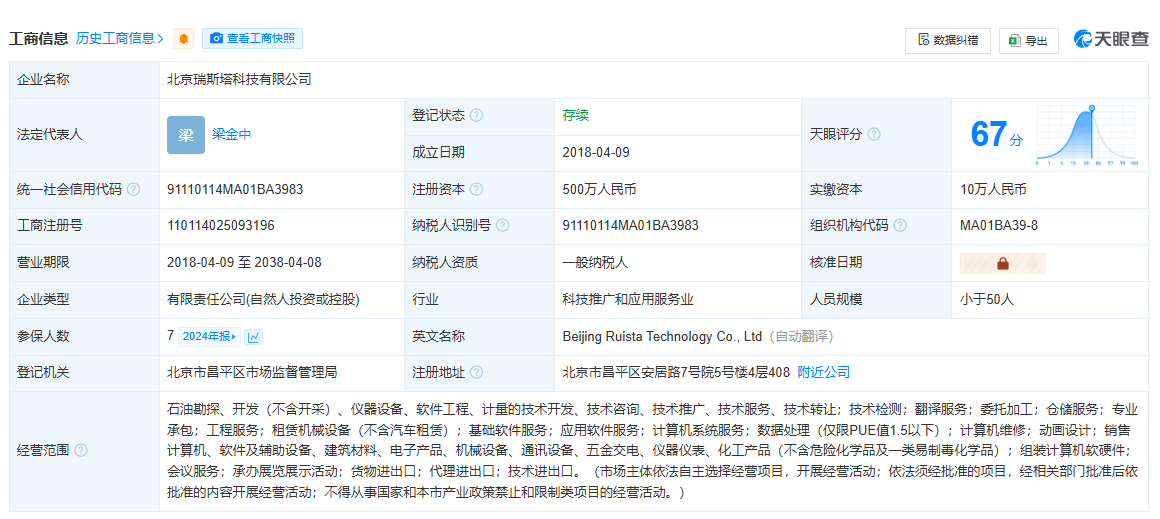This screenshot has width=1160, height=519.
Task: Click help icon next to 登记状态
Action: [x=476, y=116]
